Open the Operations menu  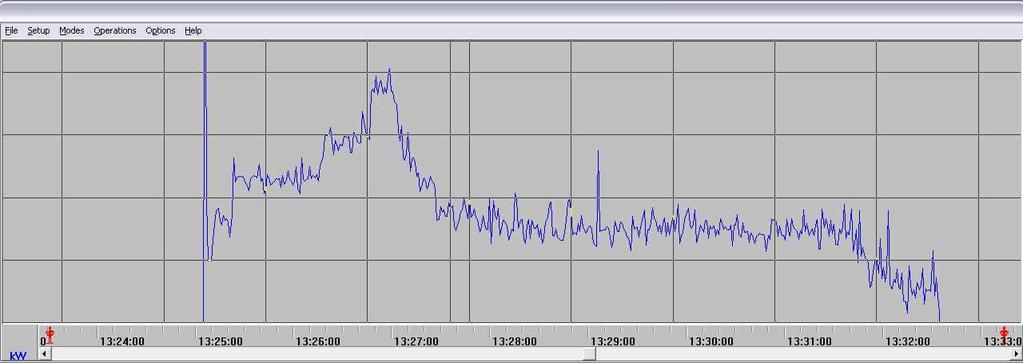click(x=115, y=31)
